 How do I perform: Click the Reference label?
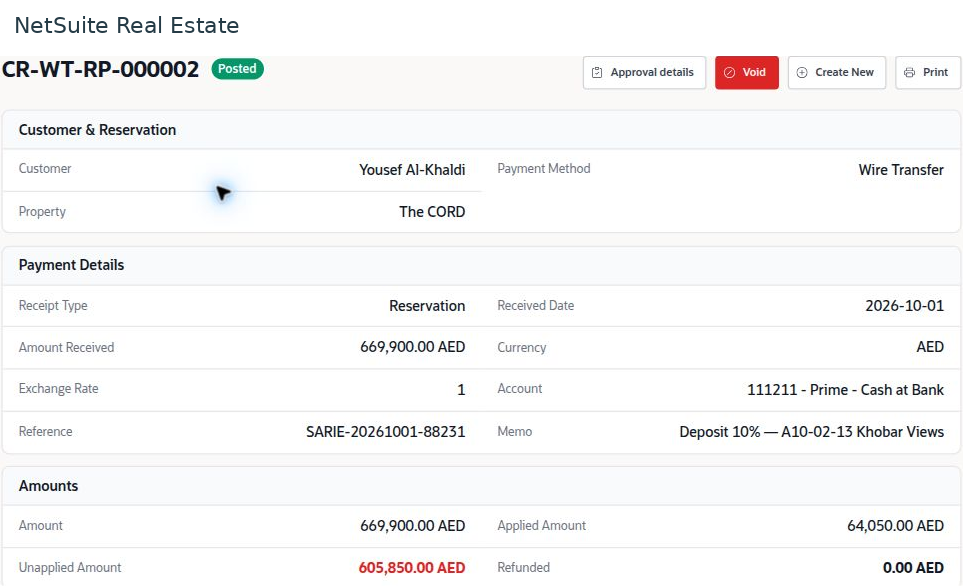(x=45, y=431)
